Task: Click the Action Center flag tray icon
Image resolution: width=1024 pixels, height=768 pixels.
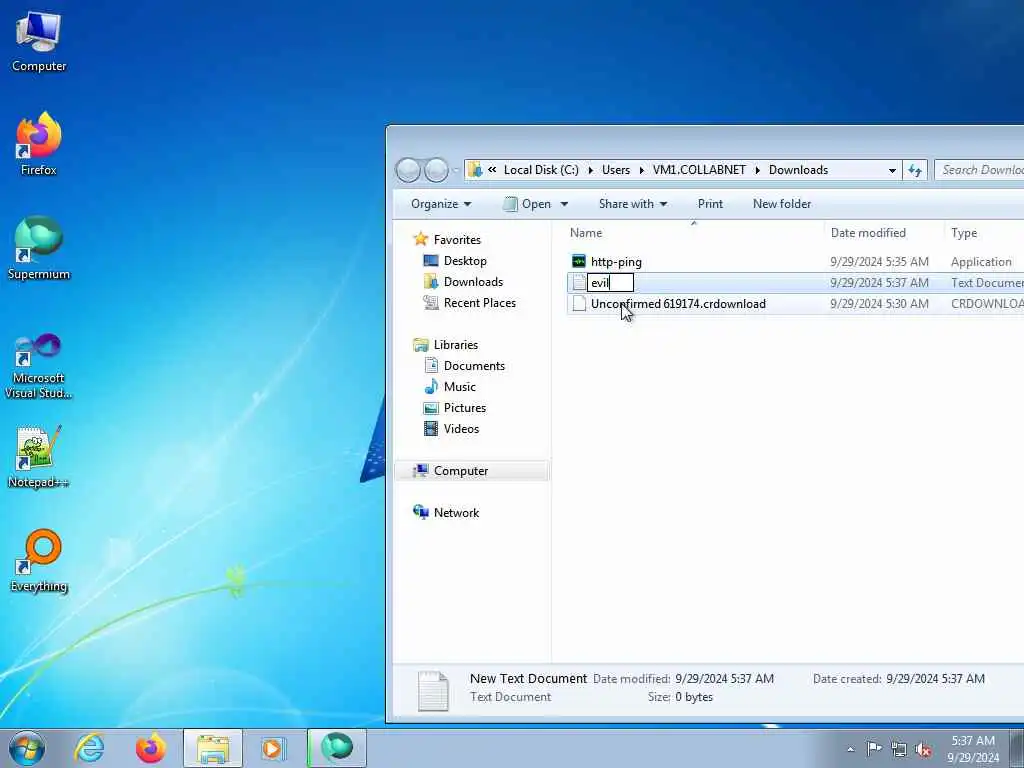Action: [874, 748]
